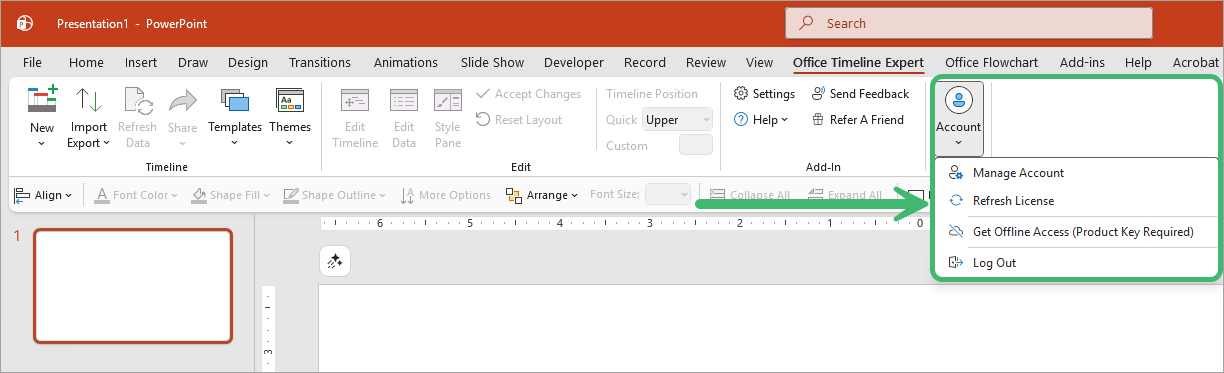This screenshot has height=373, width=1224.
Task: Open the Shape Fill dropdown
Action: (x=230, y=195)
